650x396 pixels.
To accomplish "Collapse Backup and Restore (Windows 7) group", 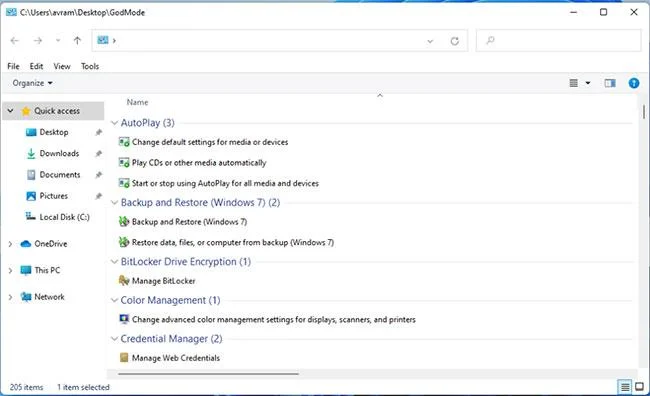I will [114, 203].
